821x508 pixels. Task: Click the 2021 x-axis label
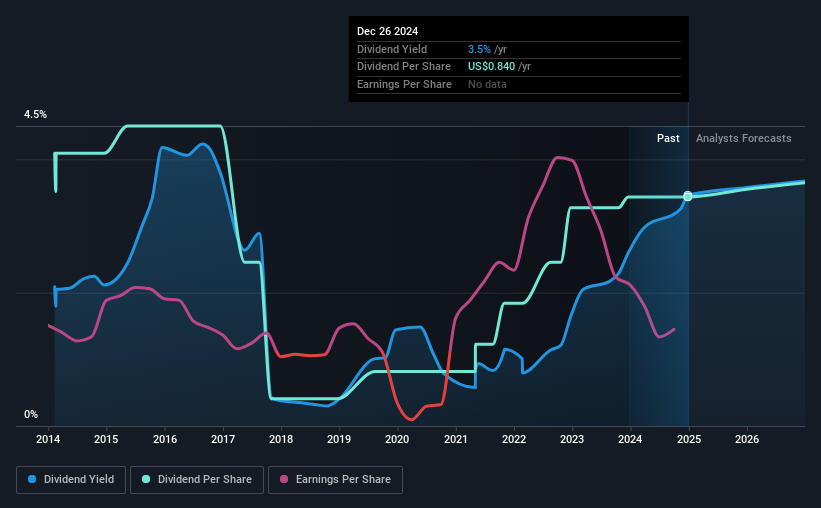456,439
